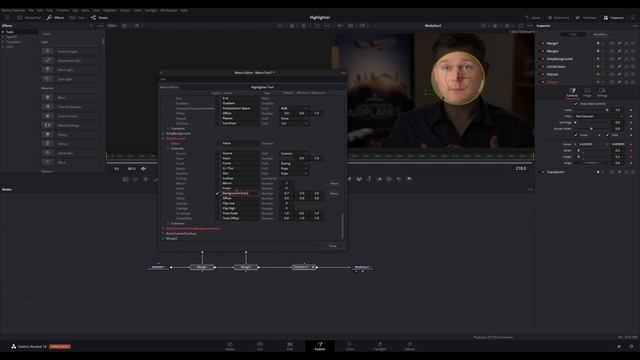
Task: Toggle the Nodes toolbar button
Action: click(x=99, y=18)
